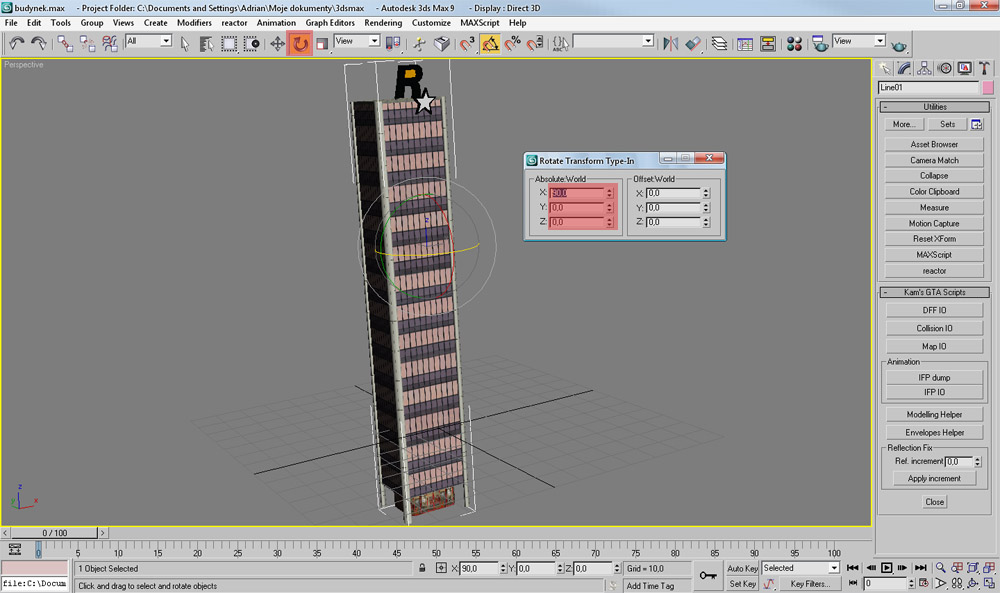Enable Auto Key animation mode
1000x593 pixels.
pyautogui.click(x=742, y=568)
